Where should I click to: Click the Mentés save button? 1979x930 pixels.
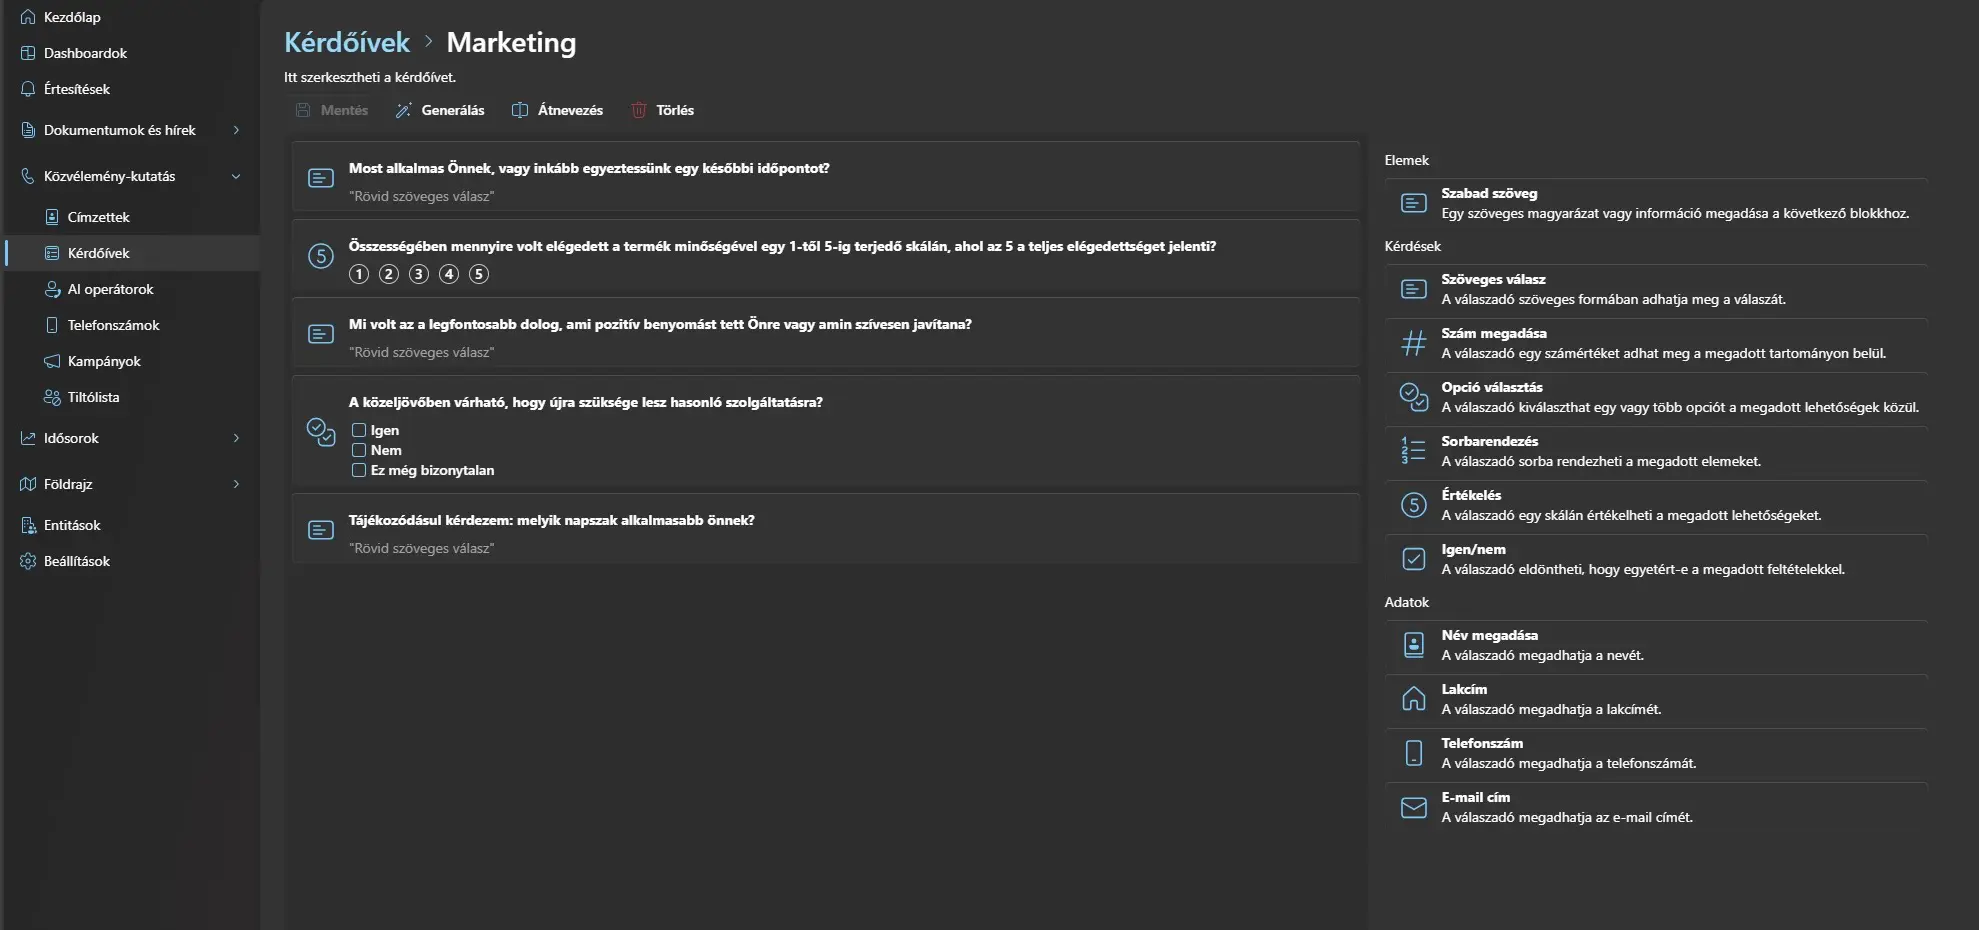pyautogui.click(x=332, y=110)
